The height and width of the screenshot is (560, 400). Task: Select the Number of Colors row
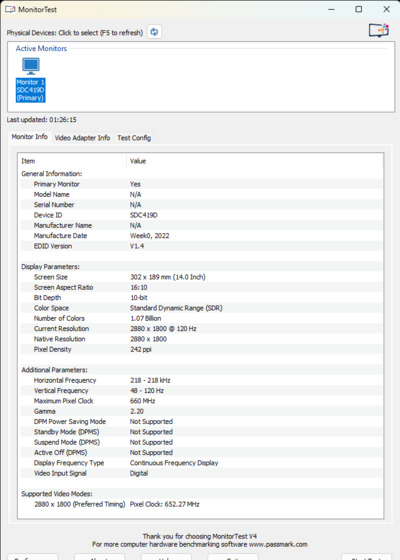[201, 319]
